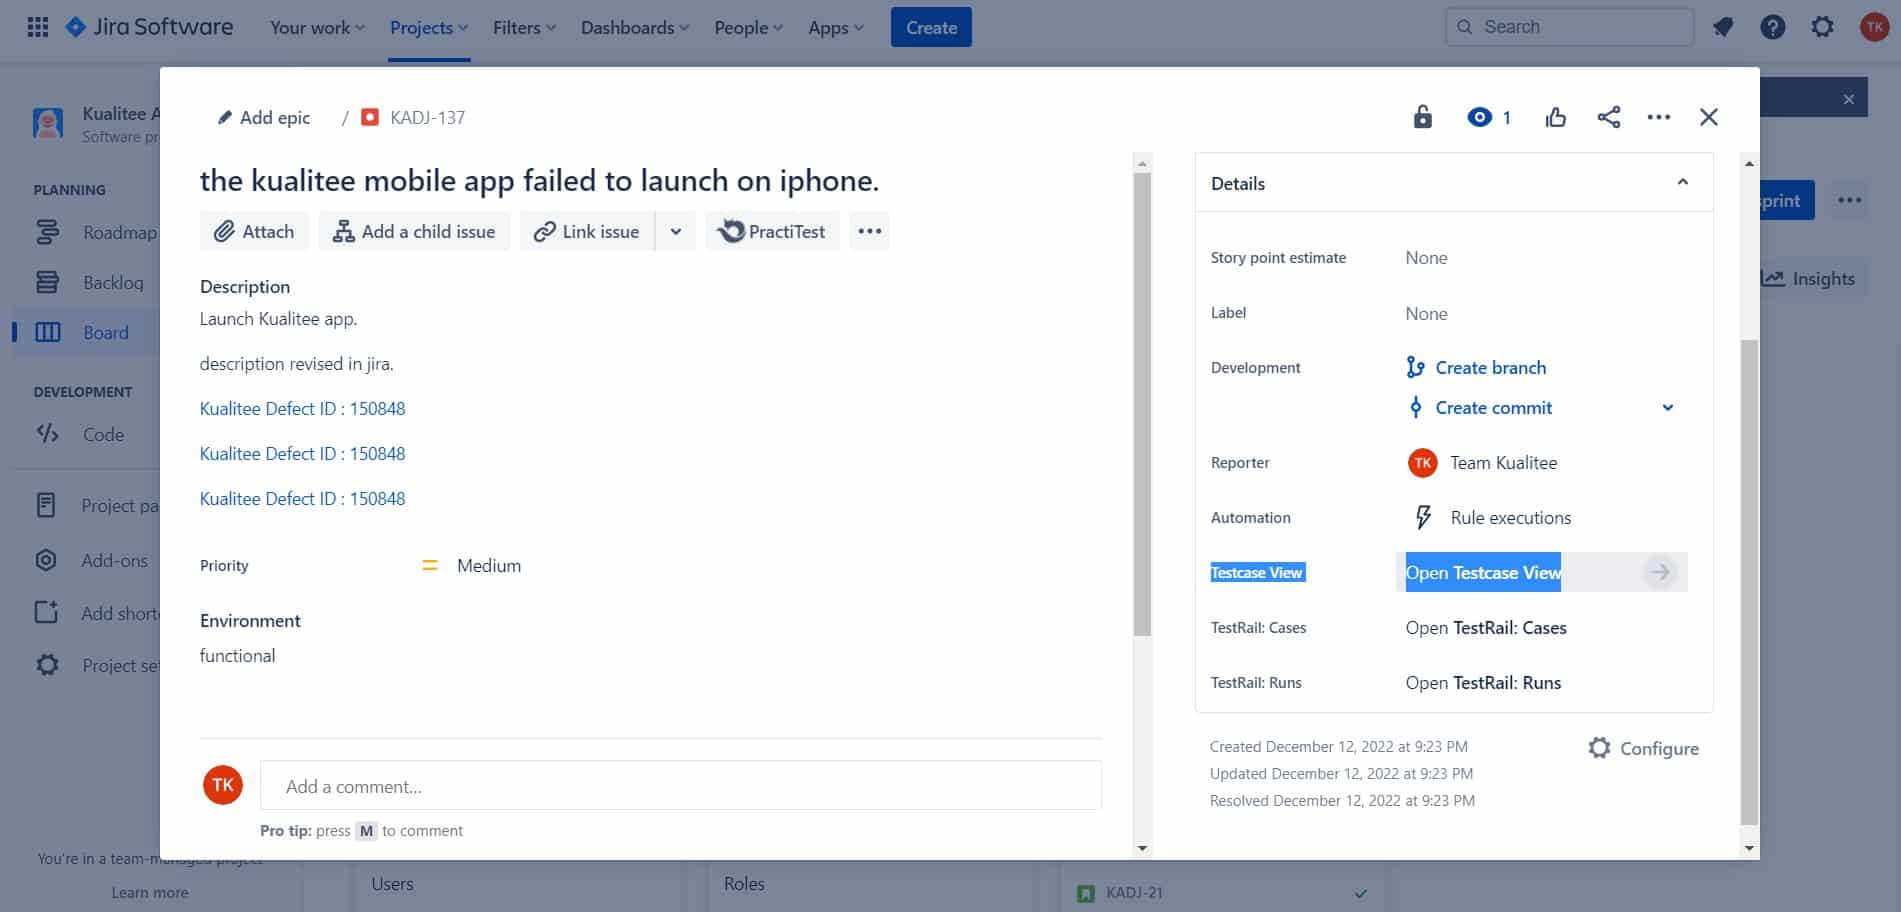Open the notifications bell icon

pos(1722,27)
